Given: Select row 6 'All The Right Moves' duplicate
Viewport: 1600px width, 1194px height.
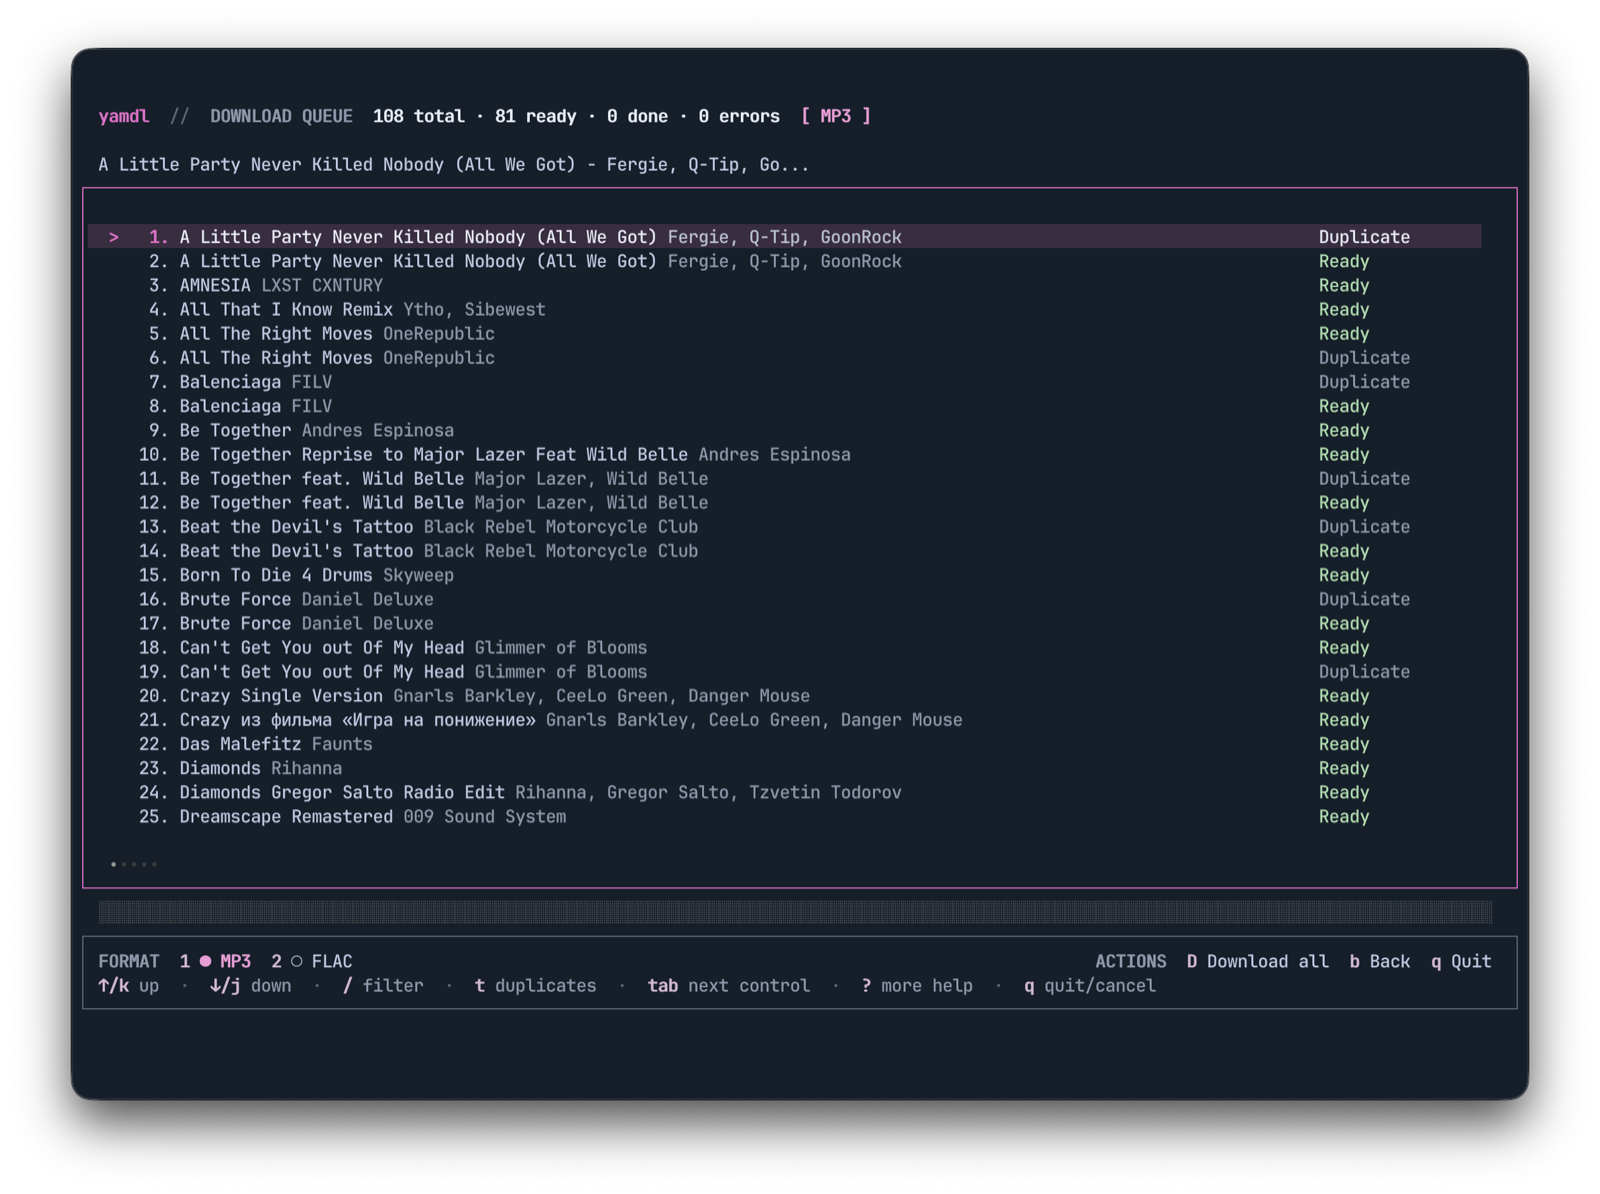Looking at the screenshot, I should pyautogui.click(x=785, y=358).
